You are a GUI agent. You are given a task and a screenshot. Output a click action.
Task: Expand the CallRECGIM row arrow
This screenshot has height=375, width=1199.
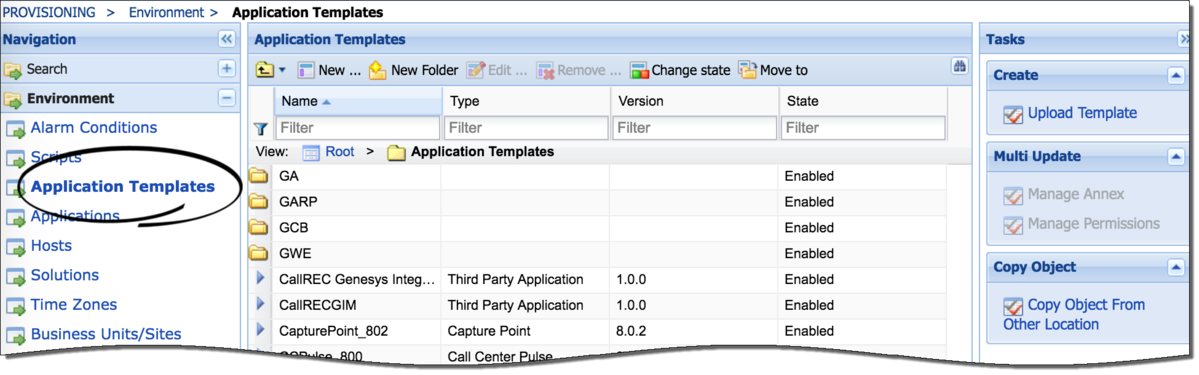(x=261, y=305)
